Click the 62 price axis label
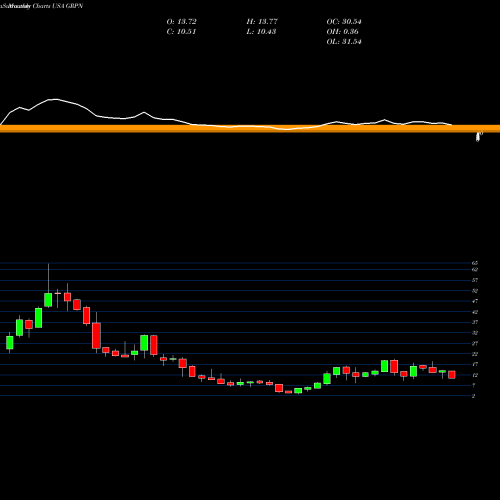 coord(475,269)
